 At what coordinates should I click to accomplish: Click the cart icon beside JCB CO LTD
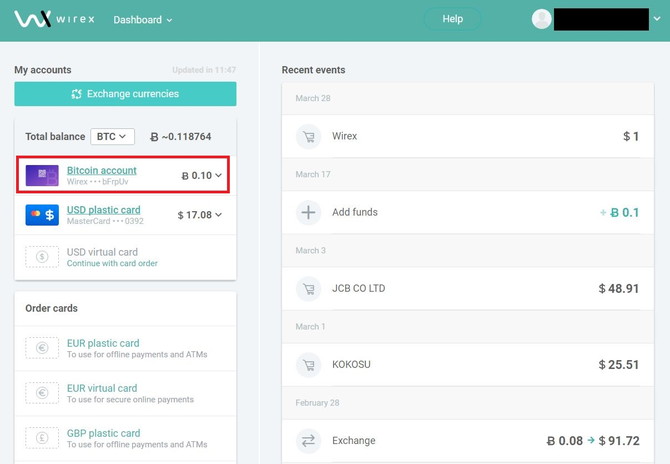click(x=309, y=288)
